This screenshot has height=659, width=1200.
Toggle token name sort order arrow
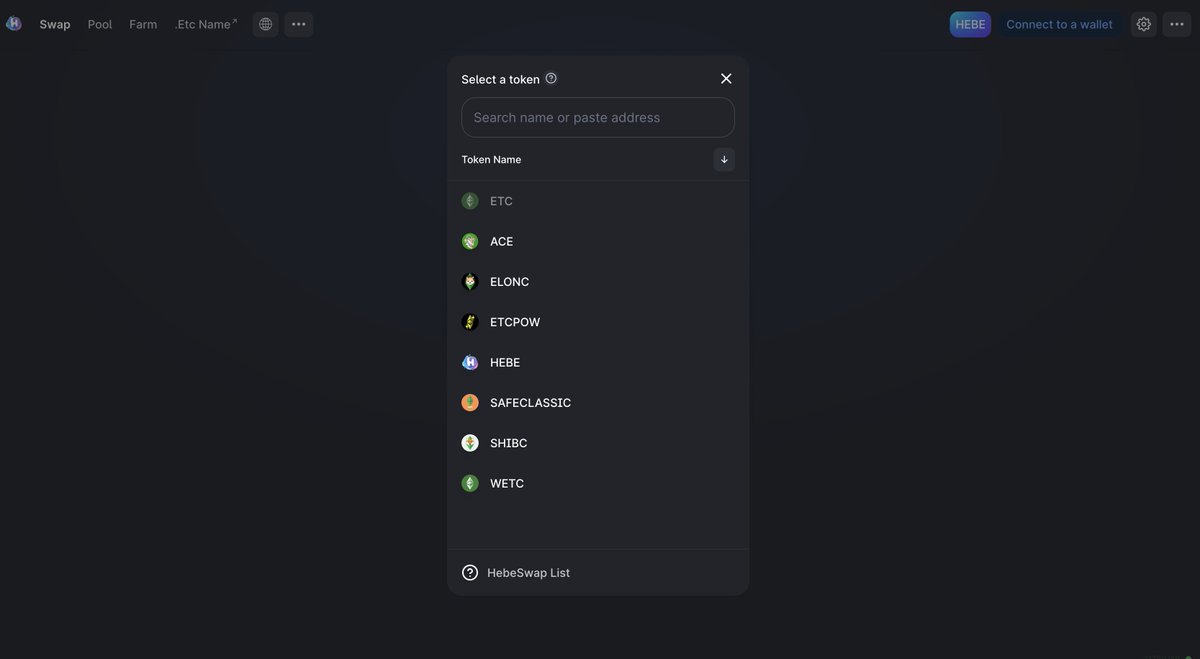724,159
